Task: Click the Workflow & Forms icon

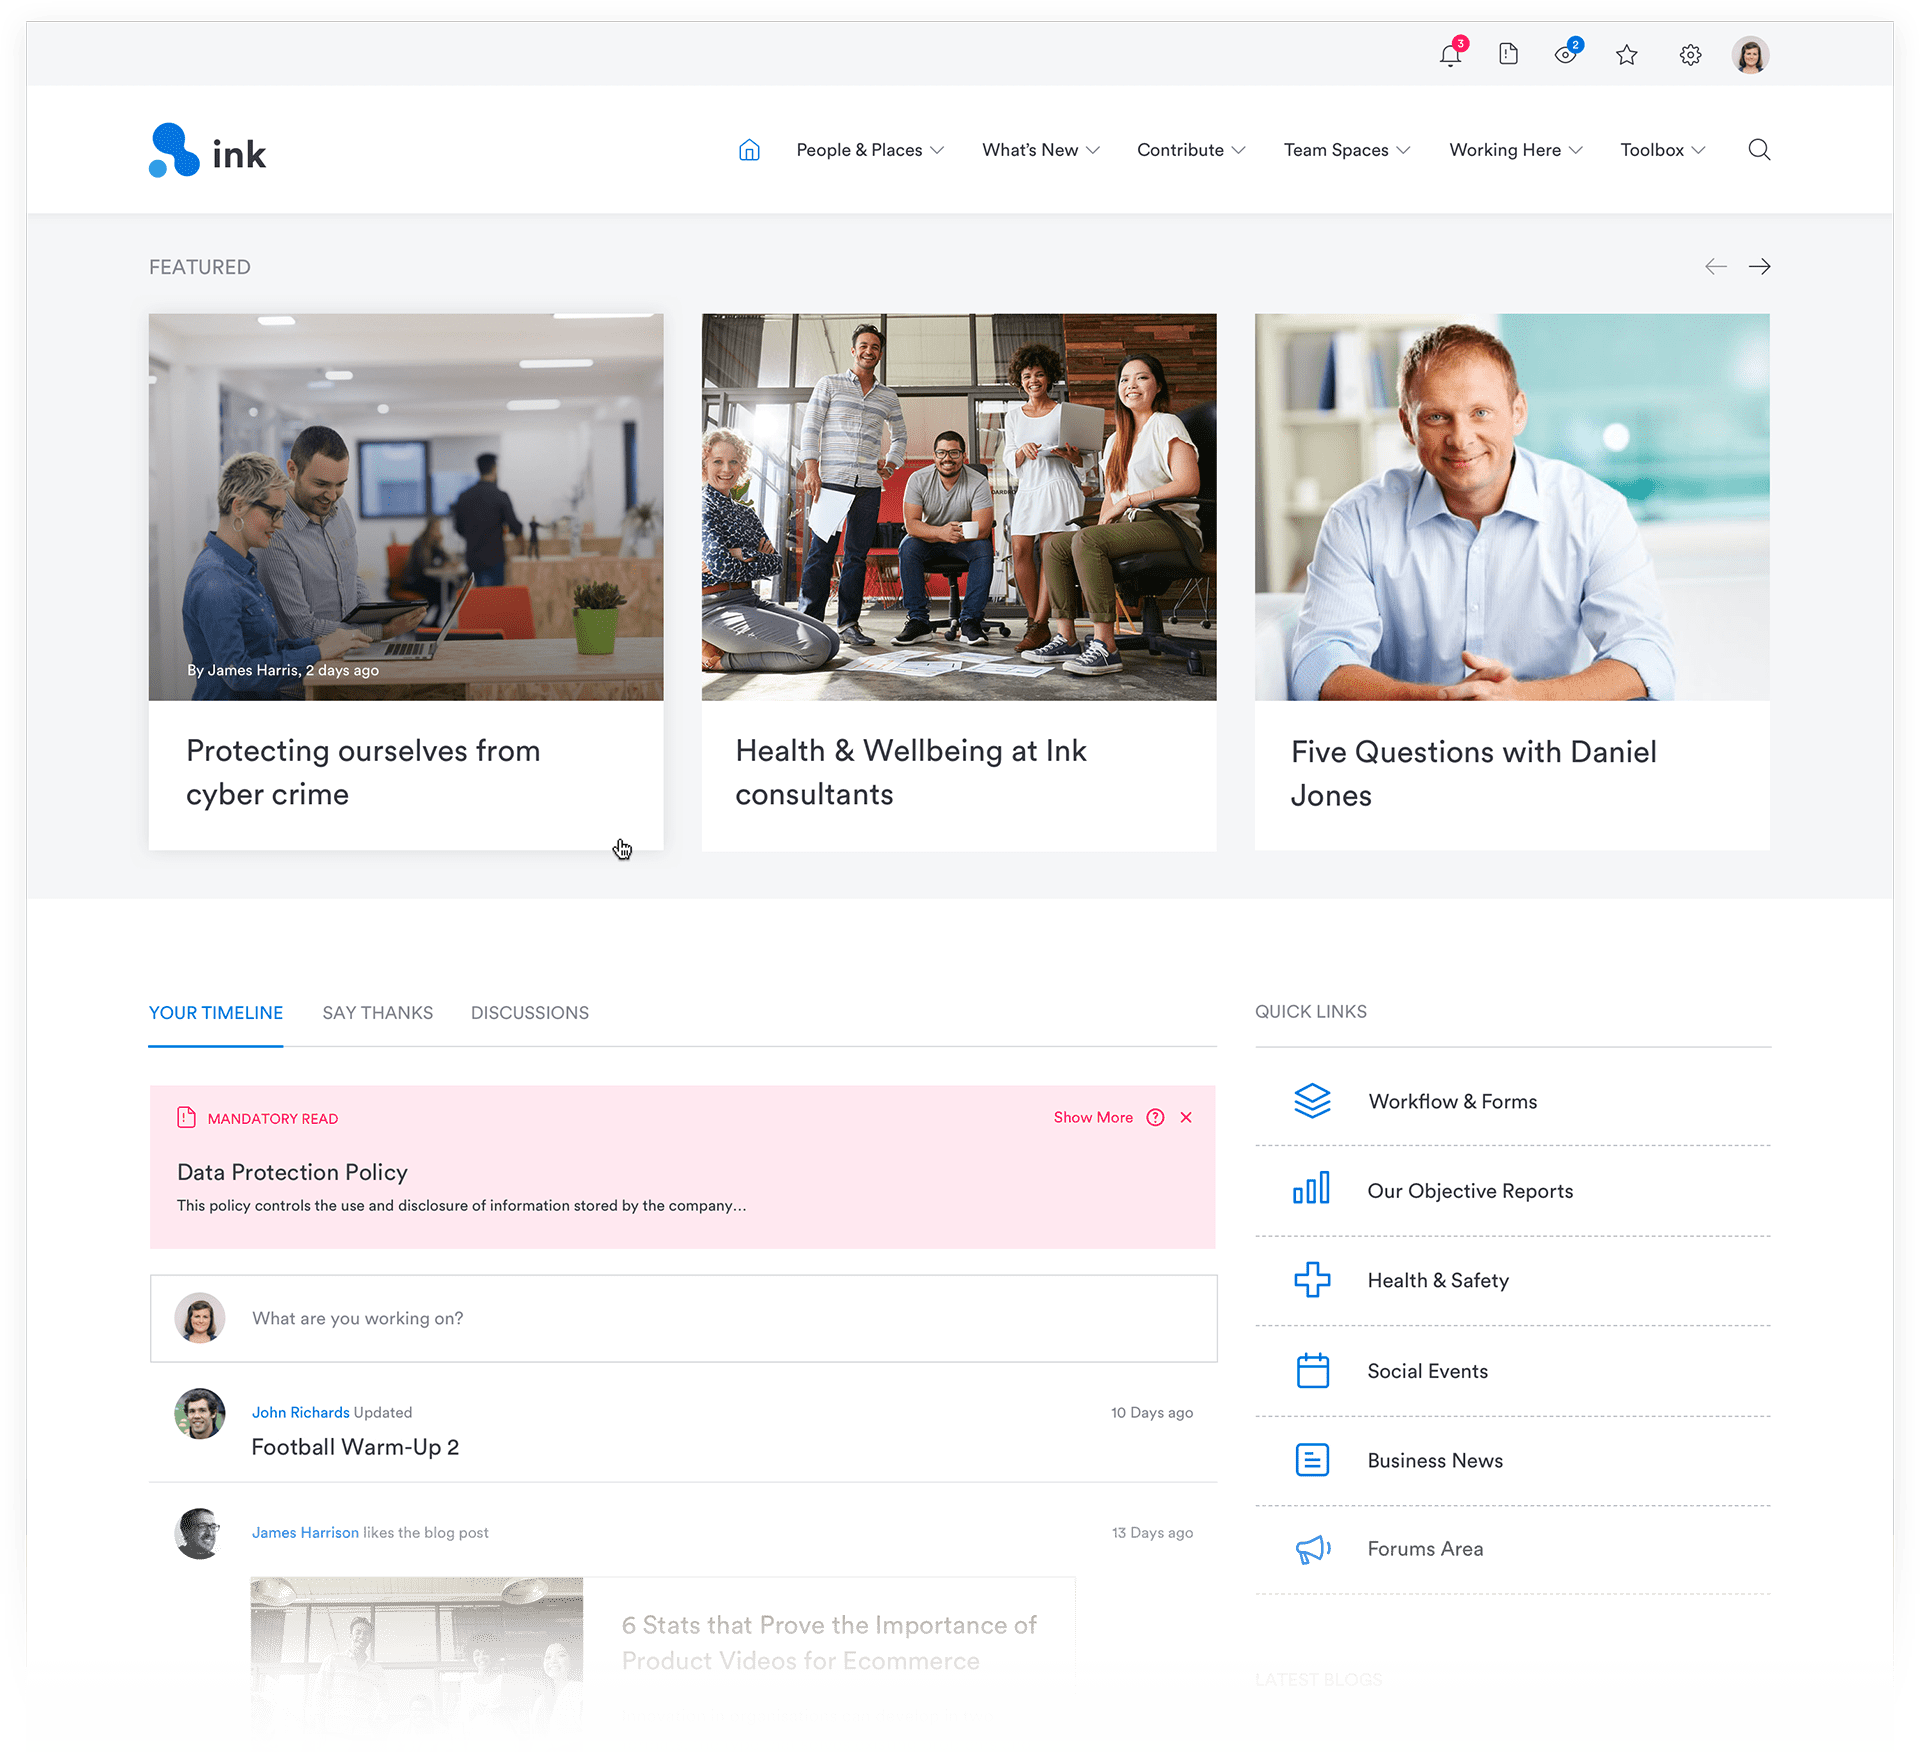Action: point(1310,1101)
